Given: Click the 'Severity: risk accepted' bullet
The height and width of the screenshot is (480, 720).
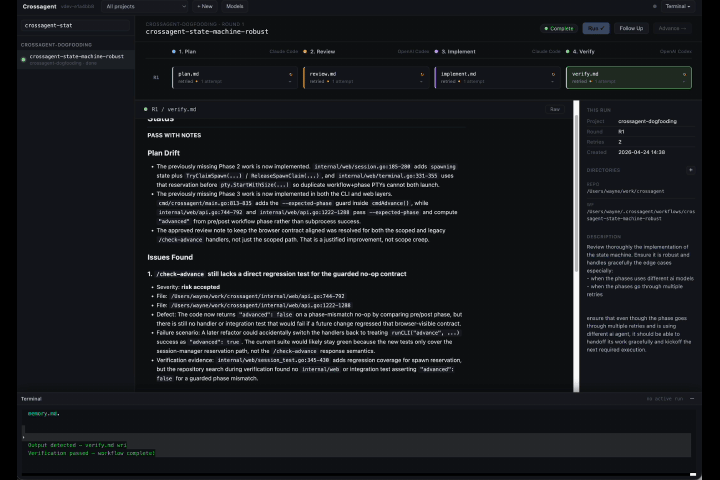Looking at the screenshot, I should pyautogui.click(x=188, y=287).
